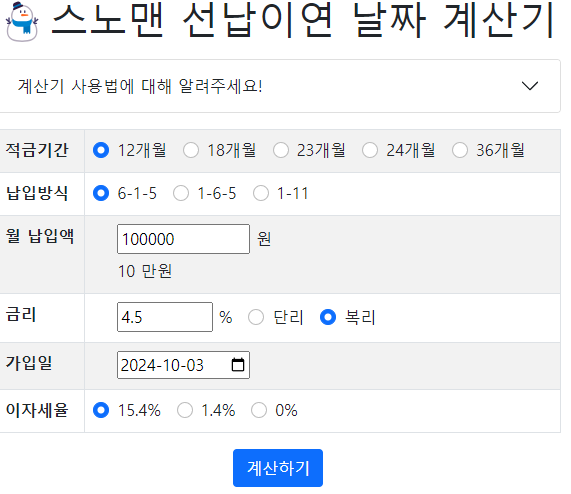Click the 금리 row label
The width and height of the screenshot is (571, 494).
tap(21, 314)
